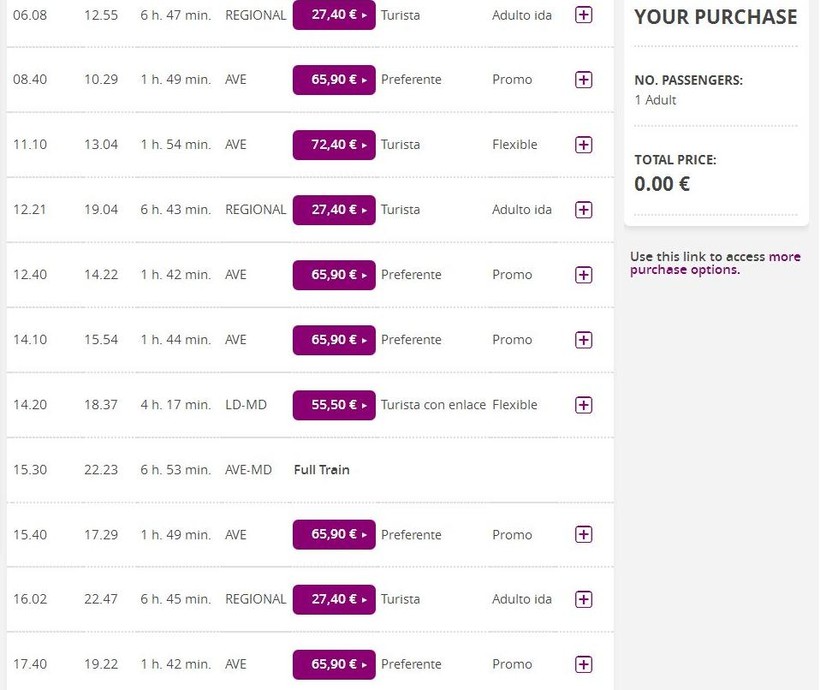
Task: Select the 72,40 € Turista Flexible fare
Action: point(334,145)
